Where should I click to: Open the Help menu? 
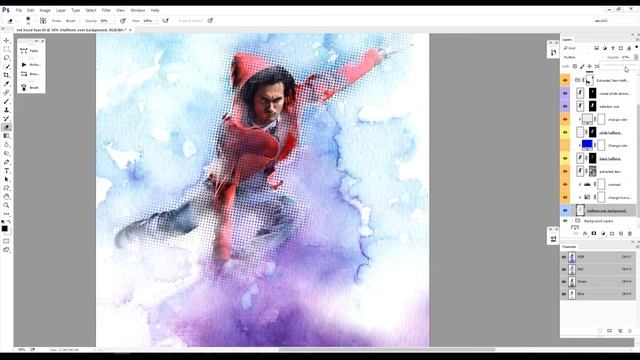point(155,10)
